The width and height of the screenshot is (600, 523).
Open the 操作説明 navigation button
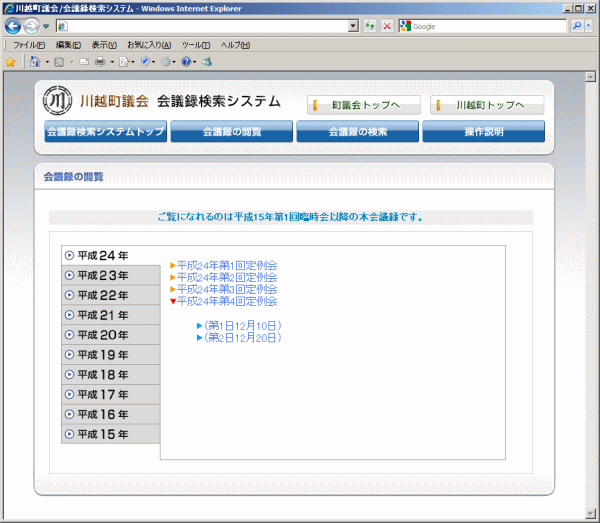483,131
